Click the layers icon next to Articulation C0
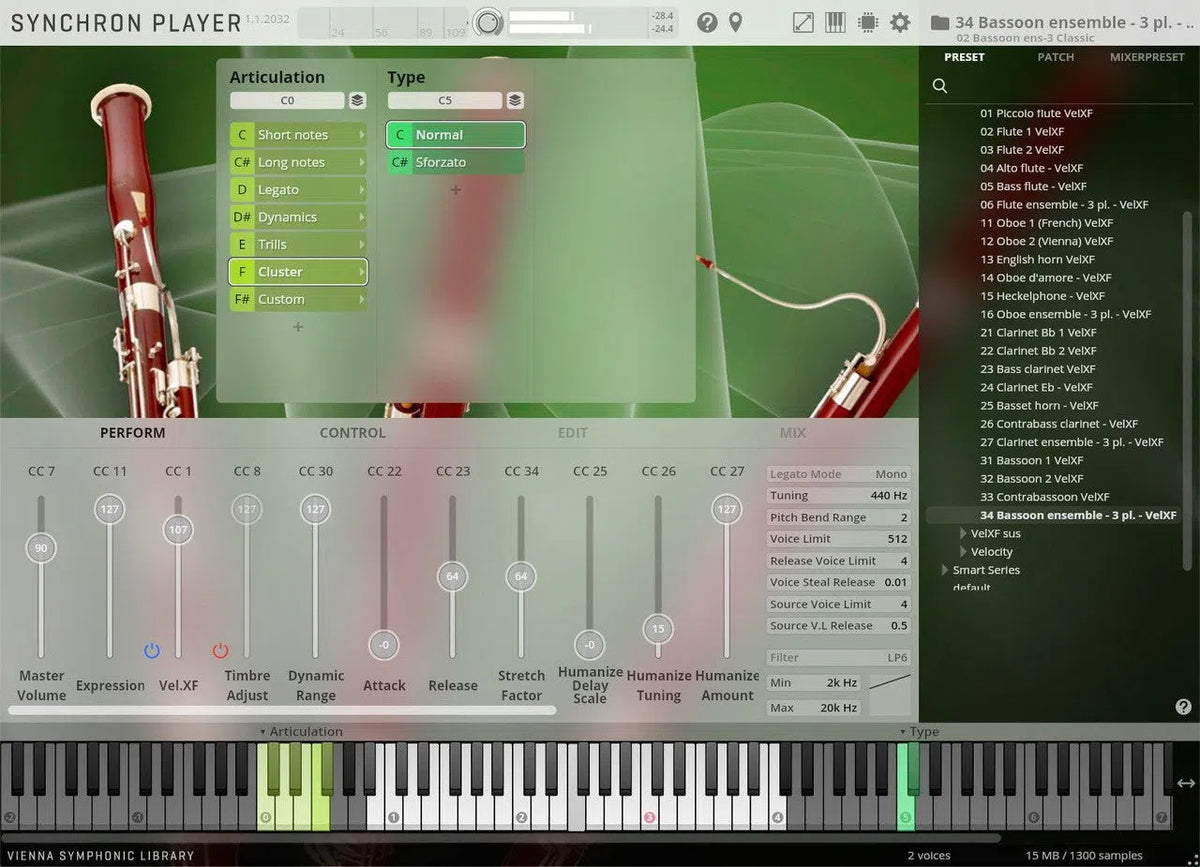Screen dimensions: 1200x867 pyautogui.click(x=357, y=101)
